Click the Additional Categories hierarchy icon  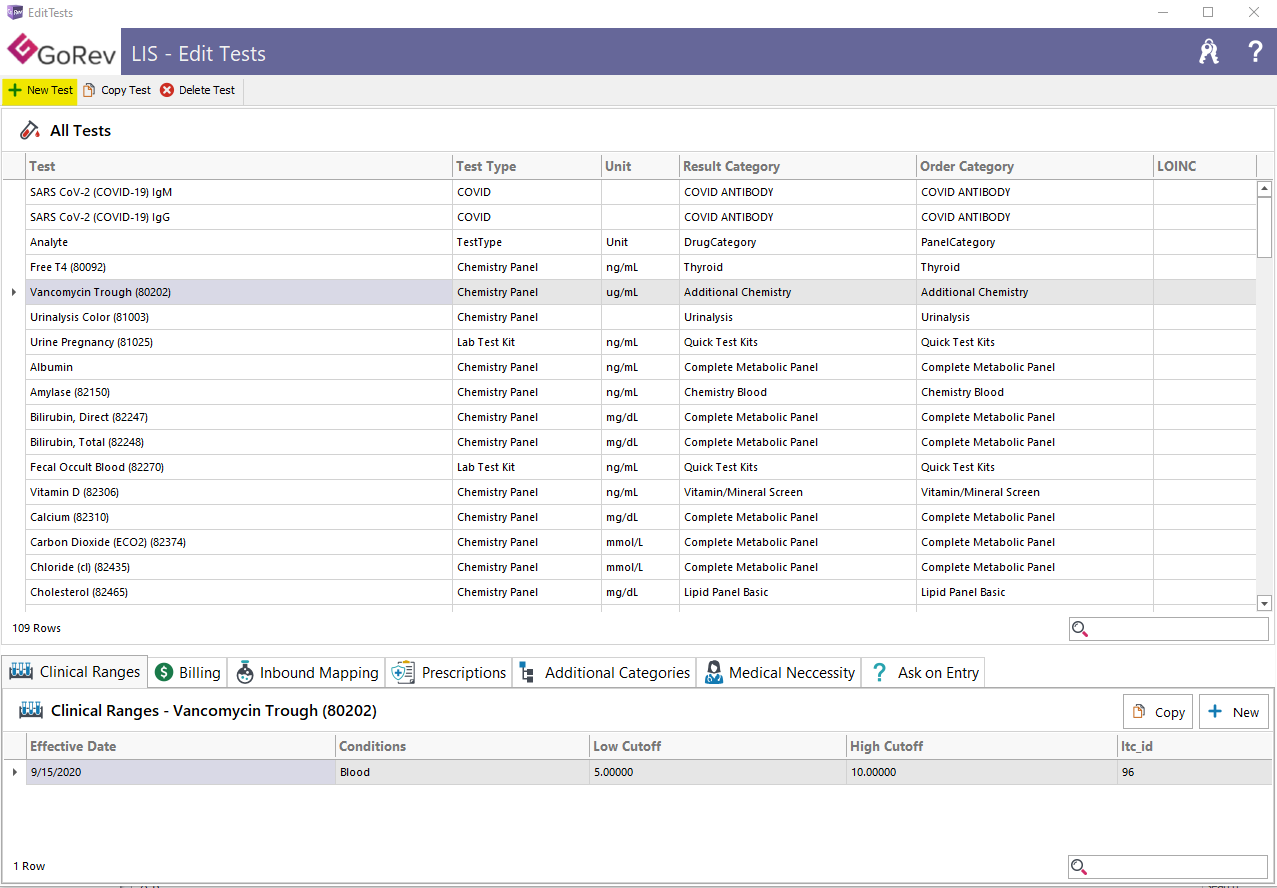tap(527, 673)
